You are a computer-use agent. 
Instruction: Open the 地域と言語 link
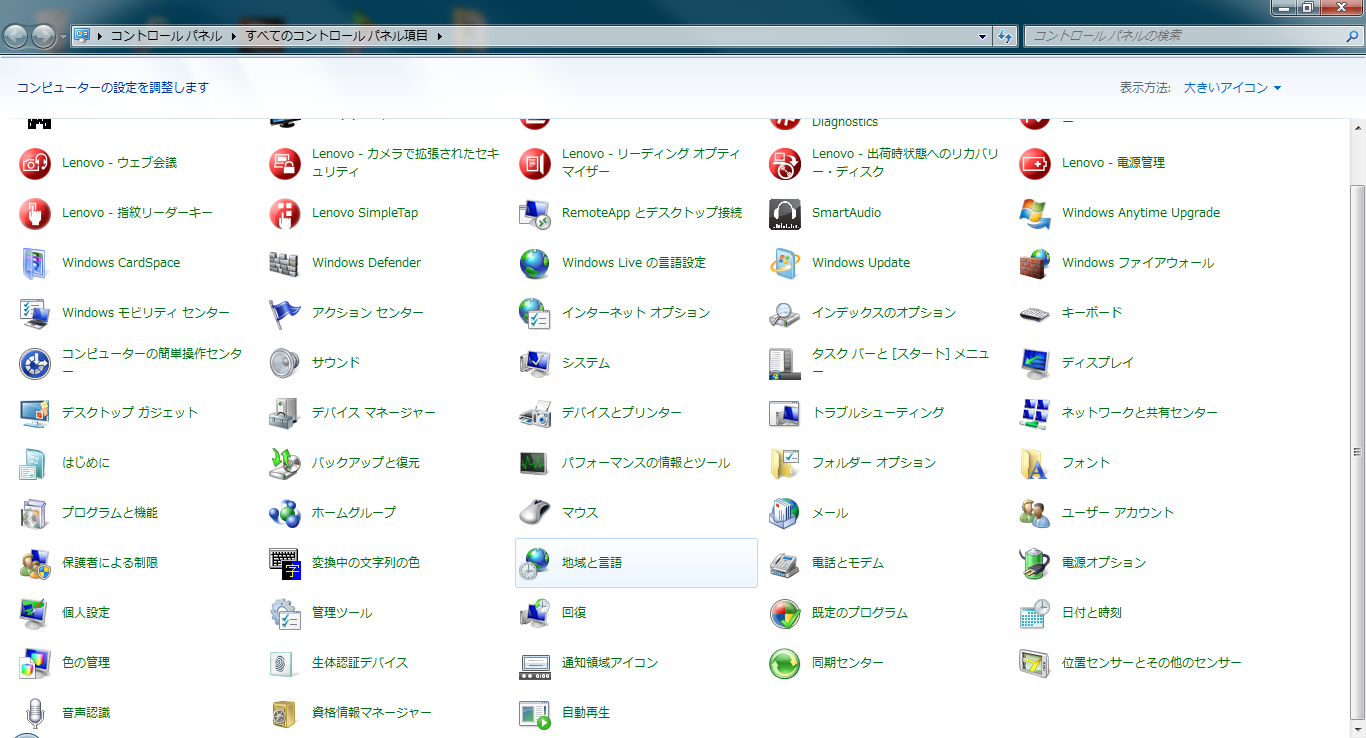click(x=592, y=563)
